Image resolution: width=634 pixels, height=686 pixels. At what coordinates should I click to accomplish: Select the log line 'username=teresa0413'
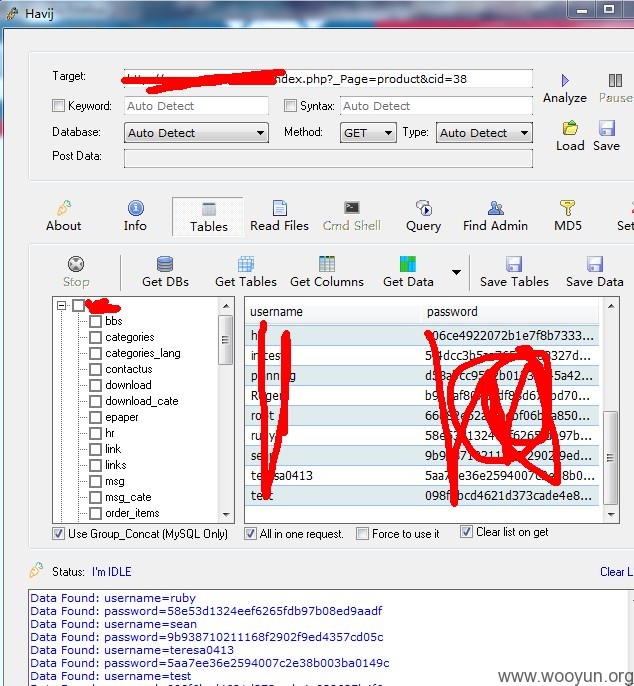click(x=132, y=650)
